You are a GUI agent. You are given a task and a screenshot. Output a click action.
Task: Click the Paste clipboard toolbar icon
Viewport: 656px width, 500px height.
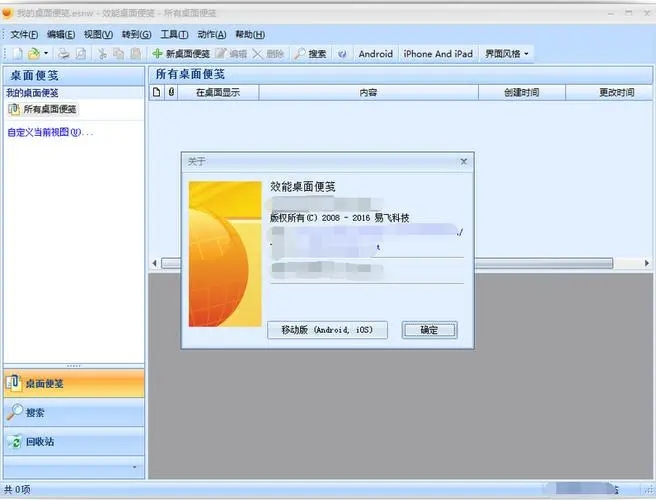[x=136, y=54]
